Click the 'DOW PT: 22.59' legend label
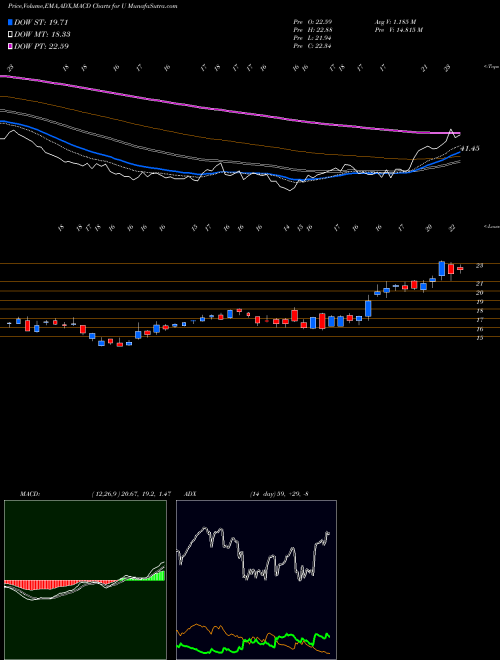Image resolution: width=500 pixels, height=660 pixels. [41, 46]
